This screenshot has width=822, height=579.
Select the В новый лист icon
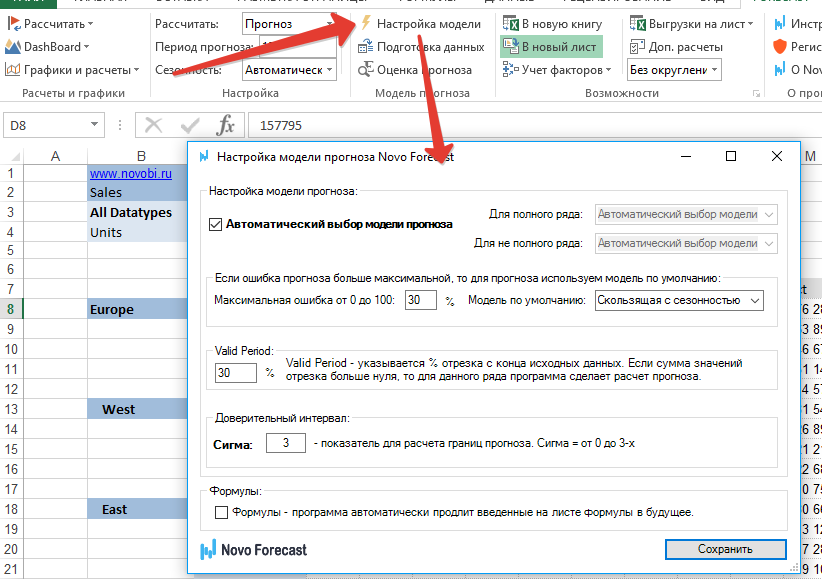[x=511, y=47]
